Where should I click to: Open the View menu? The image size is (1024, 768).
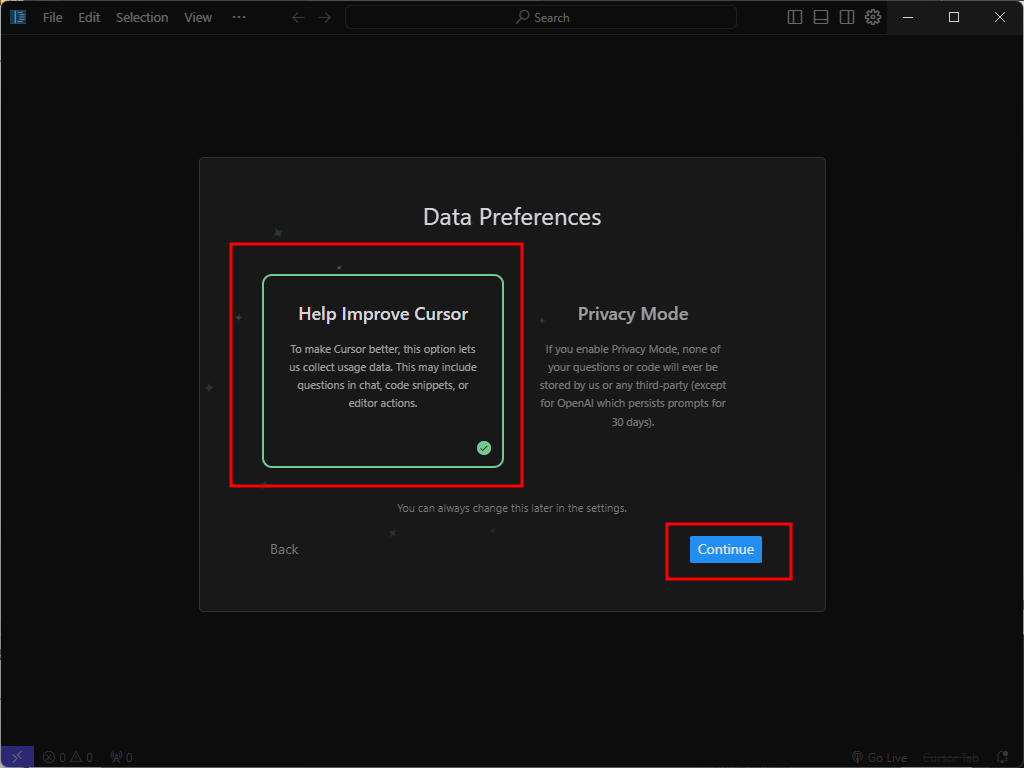[x=198, y=18]
